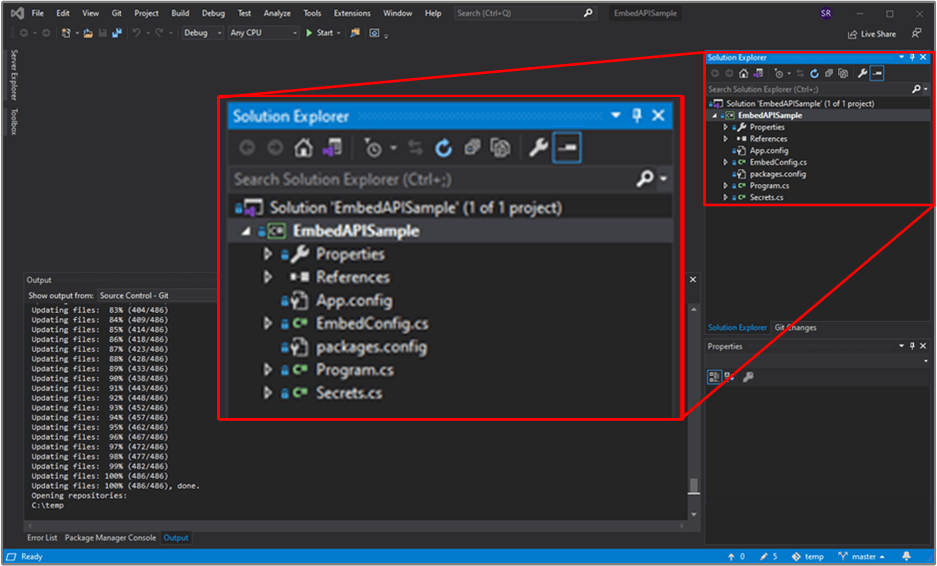The image size is (937, 566).
Task: Switch to the Error List tab
Action: click(x=42, y=538)
